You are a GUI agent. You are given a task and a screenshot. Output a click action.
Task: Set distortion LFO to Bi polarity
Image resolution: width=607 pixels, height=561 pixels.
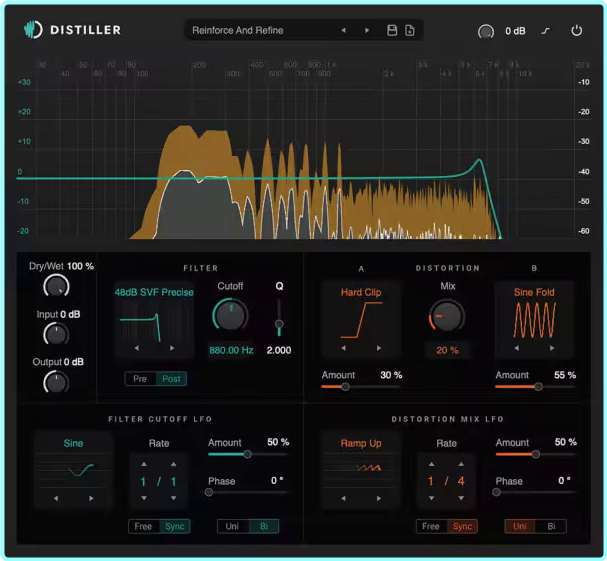(551, 527)
